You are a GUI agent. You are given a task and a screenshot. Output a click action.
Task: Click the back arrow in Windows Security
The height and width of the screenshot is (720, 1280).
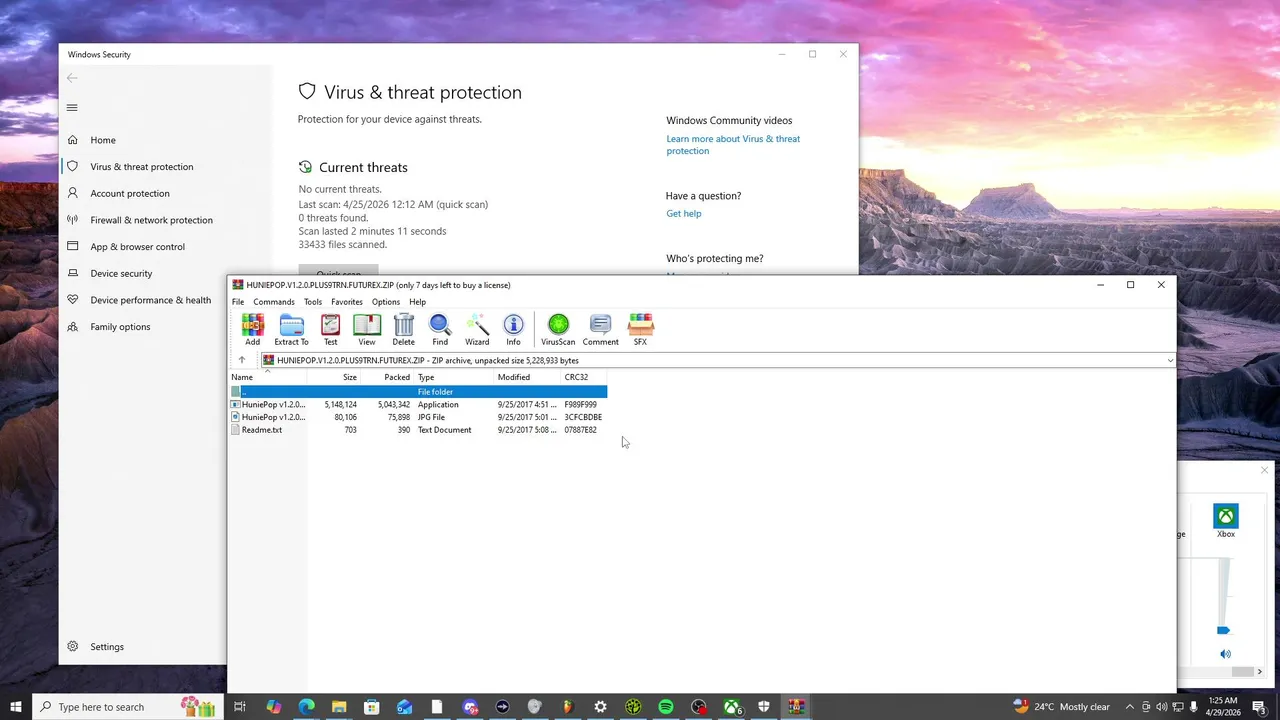(x=72, y=78)
